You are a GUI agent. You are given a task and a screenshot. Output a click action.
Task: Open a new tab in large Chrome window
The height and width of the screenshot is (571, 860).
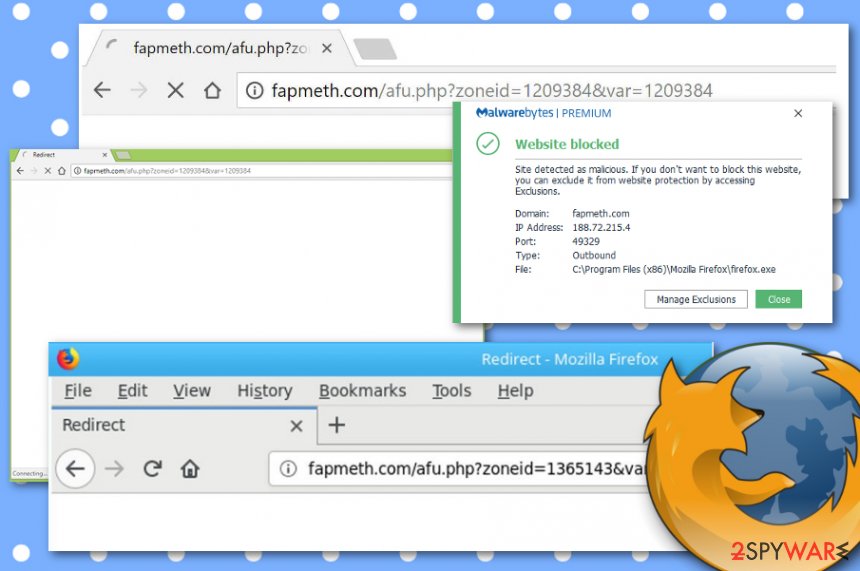(375, 49)
